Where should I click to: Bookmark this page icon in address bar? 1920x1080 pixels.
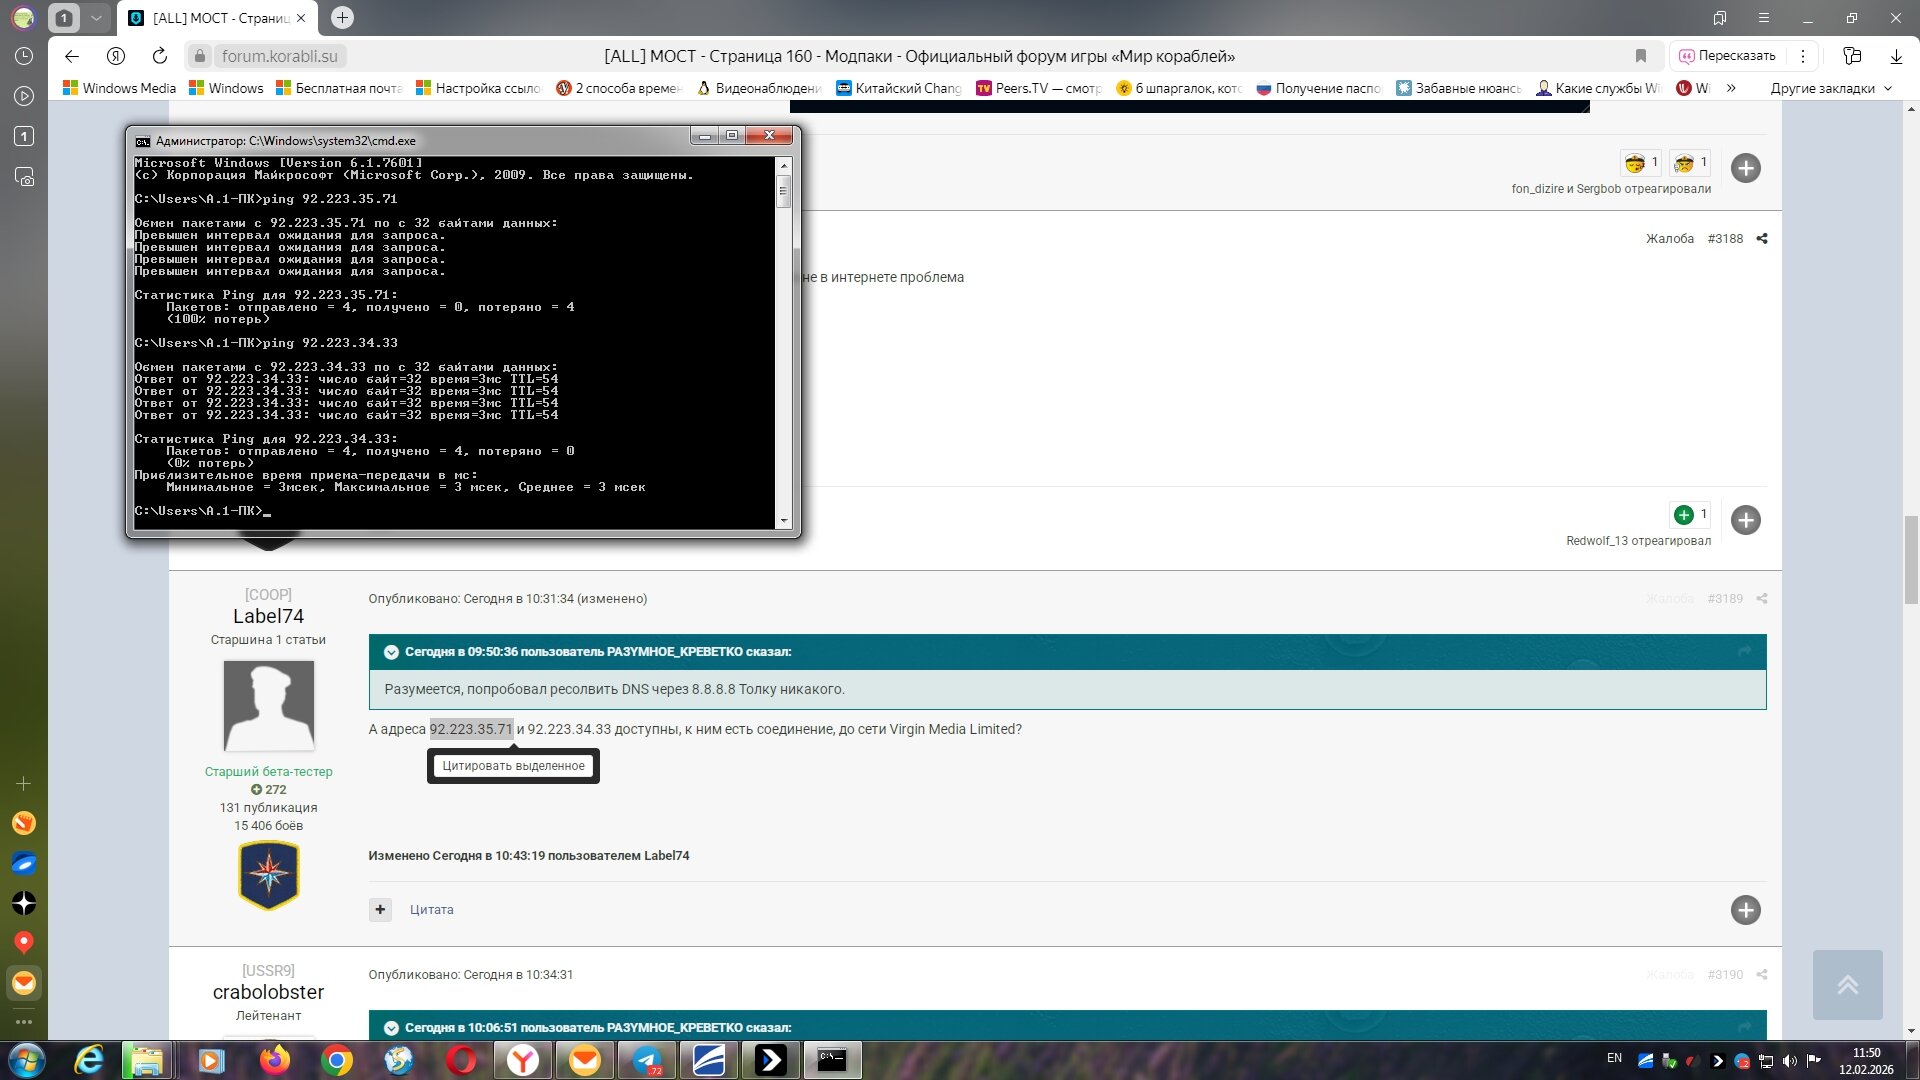click(x=1640, y=56)
